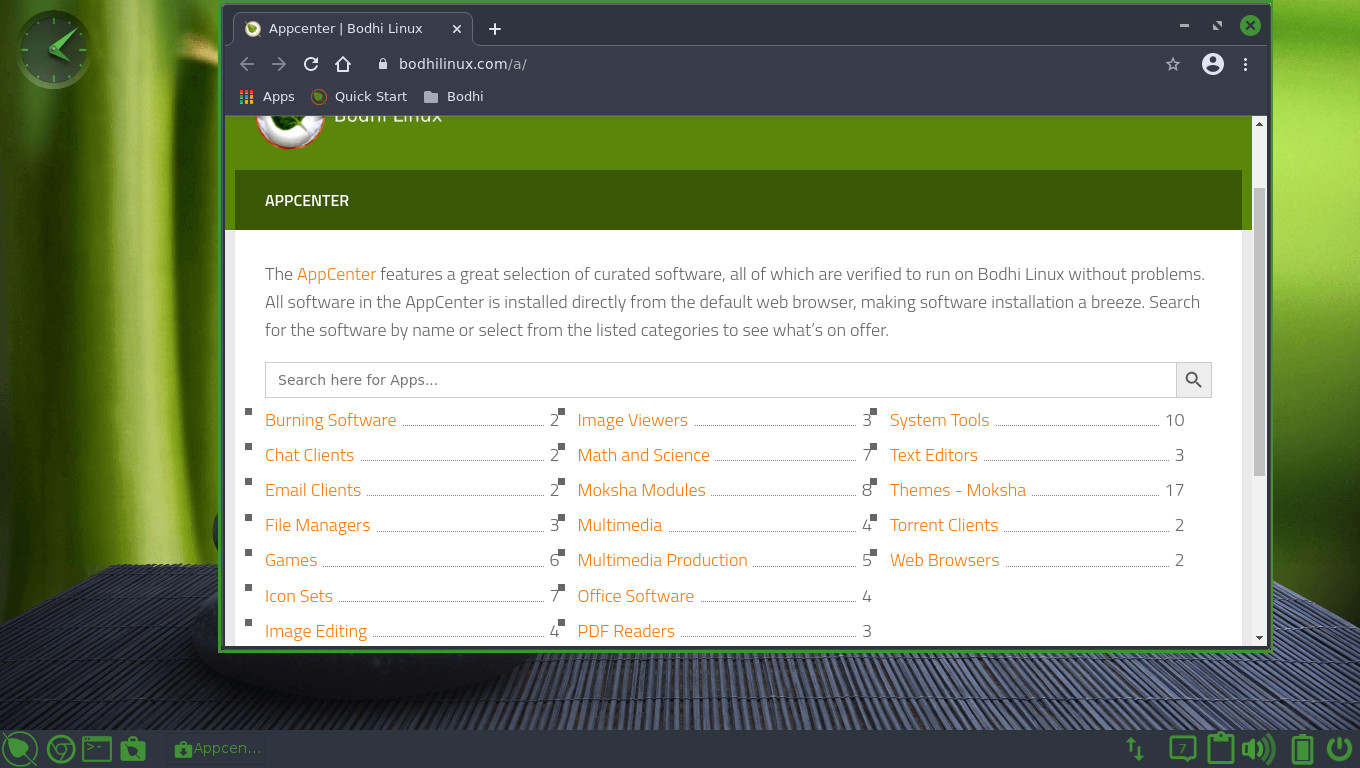Screen dimensions: 1360x768
Task: Click the APPCENTER page heading
Action: coord(307,201)
